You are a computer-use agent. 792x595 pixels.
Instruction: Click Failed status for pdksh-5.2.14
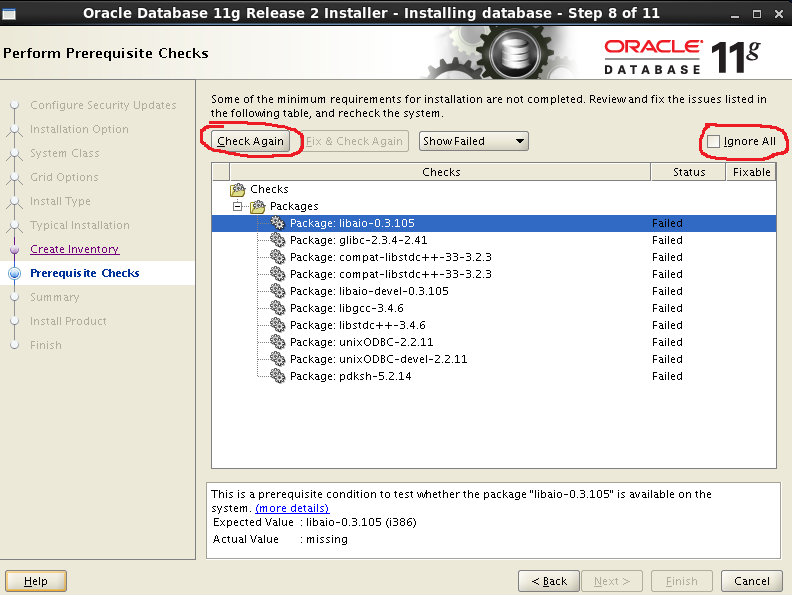coord(667,376)
